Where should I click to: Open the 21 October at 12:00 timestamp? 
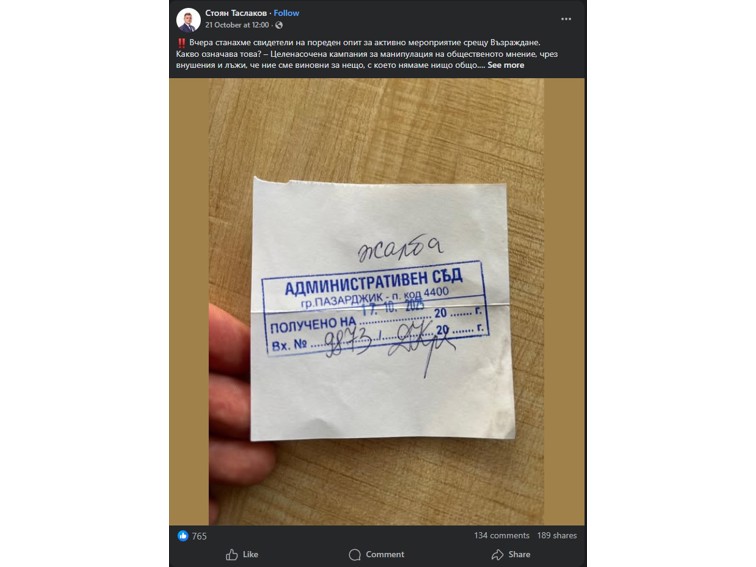(237, 25)
